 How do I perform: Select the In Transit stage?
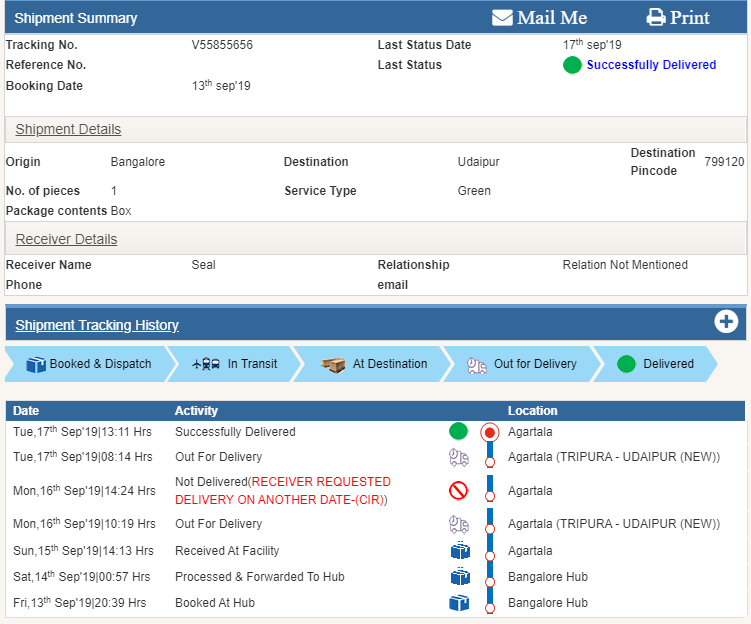coord(235,364)
